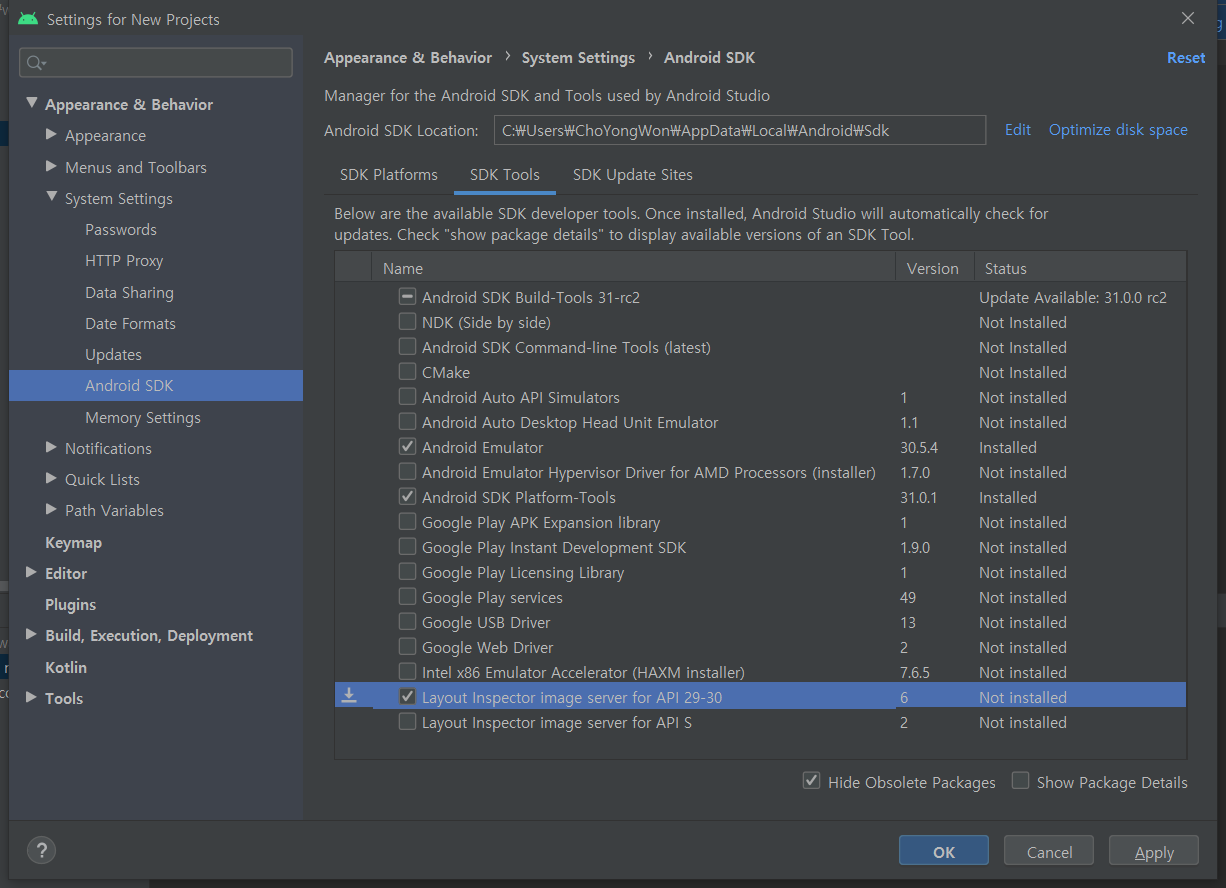Check the NDK (Side by side) checkbox
Screen dimensions: 1226x888
(x=407, y=321)
